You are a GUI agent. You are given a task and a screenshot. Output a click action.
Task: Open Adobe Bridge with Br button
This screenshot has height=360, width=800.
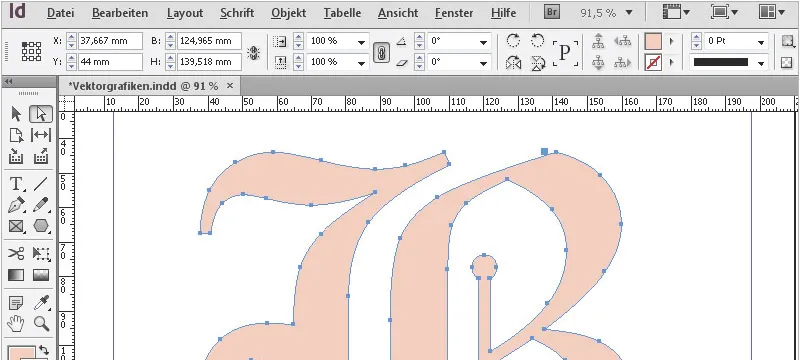coord(552,12)
